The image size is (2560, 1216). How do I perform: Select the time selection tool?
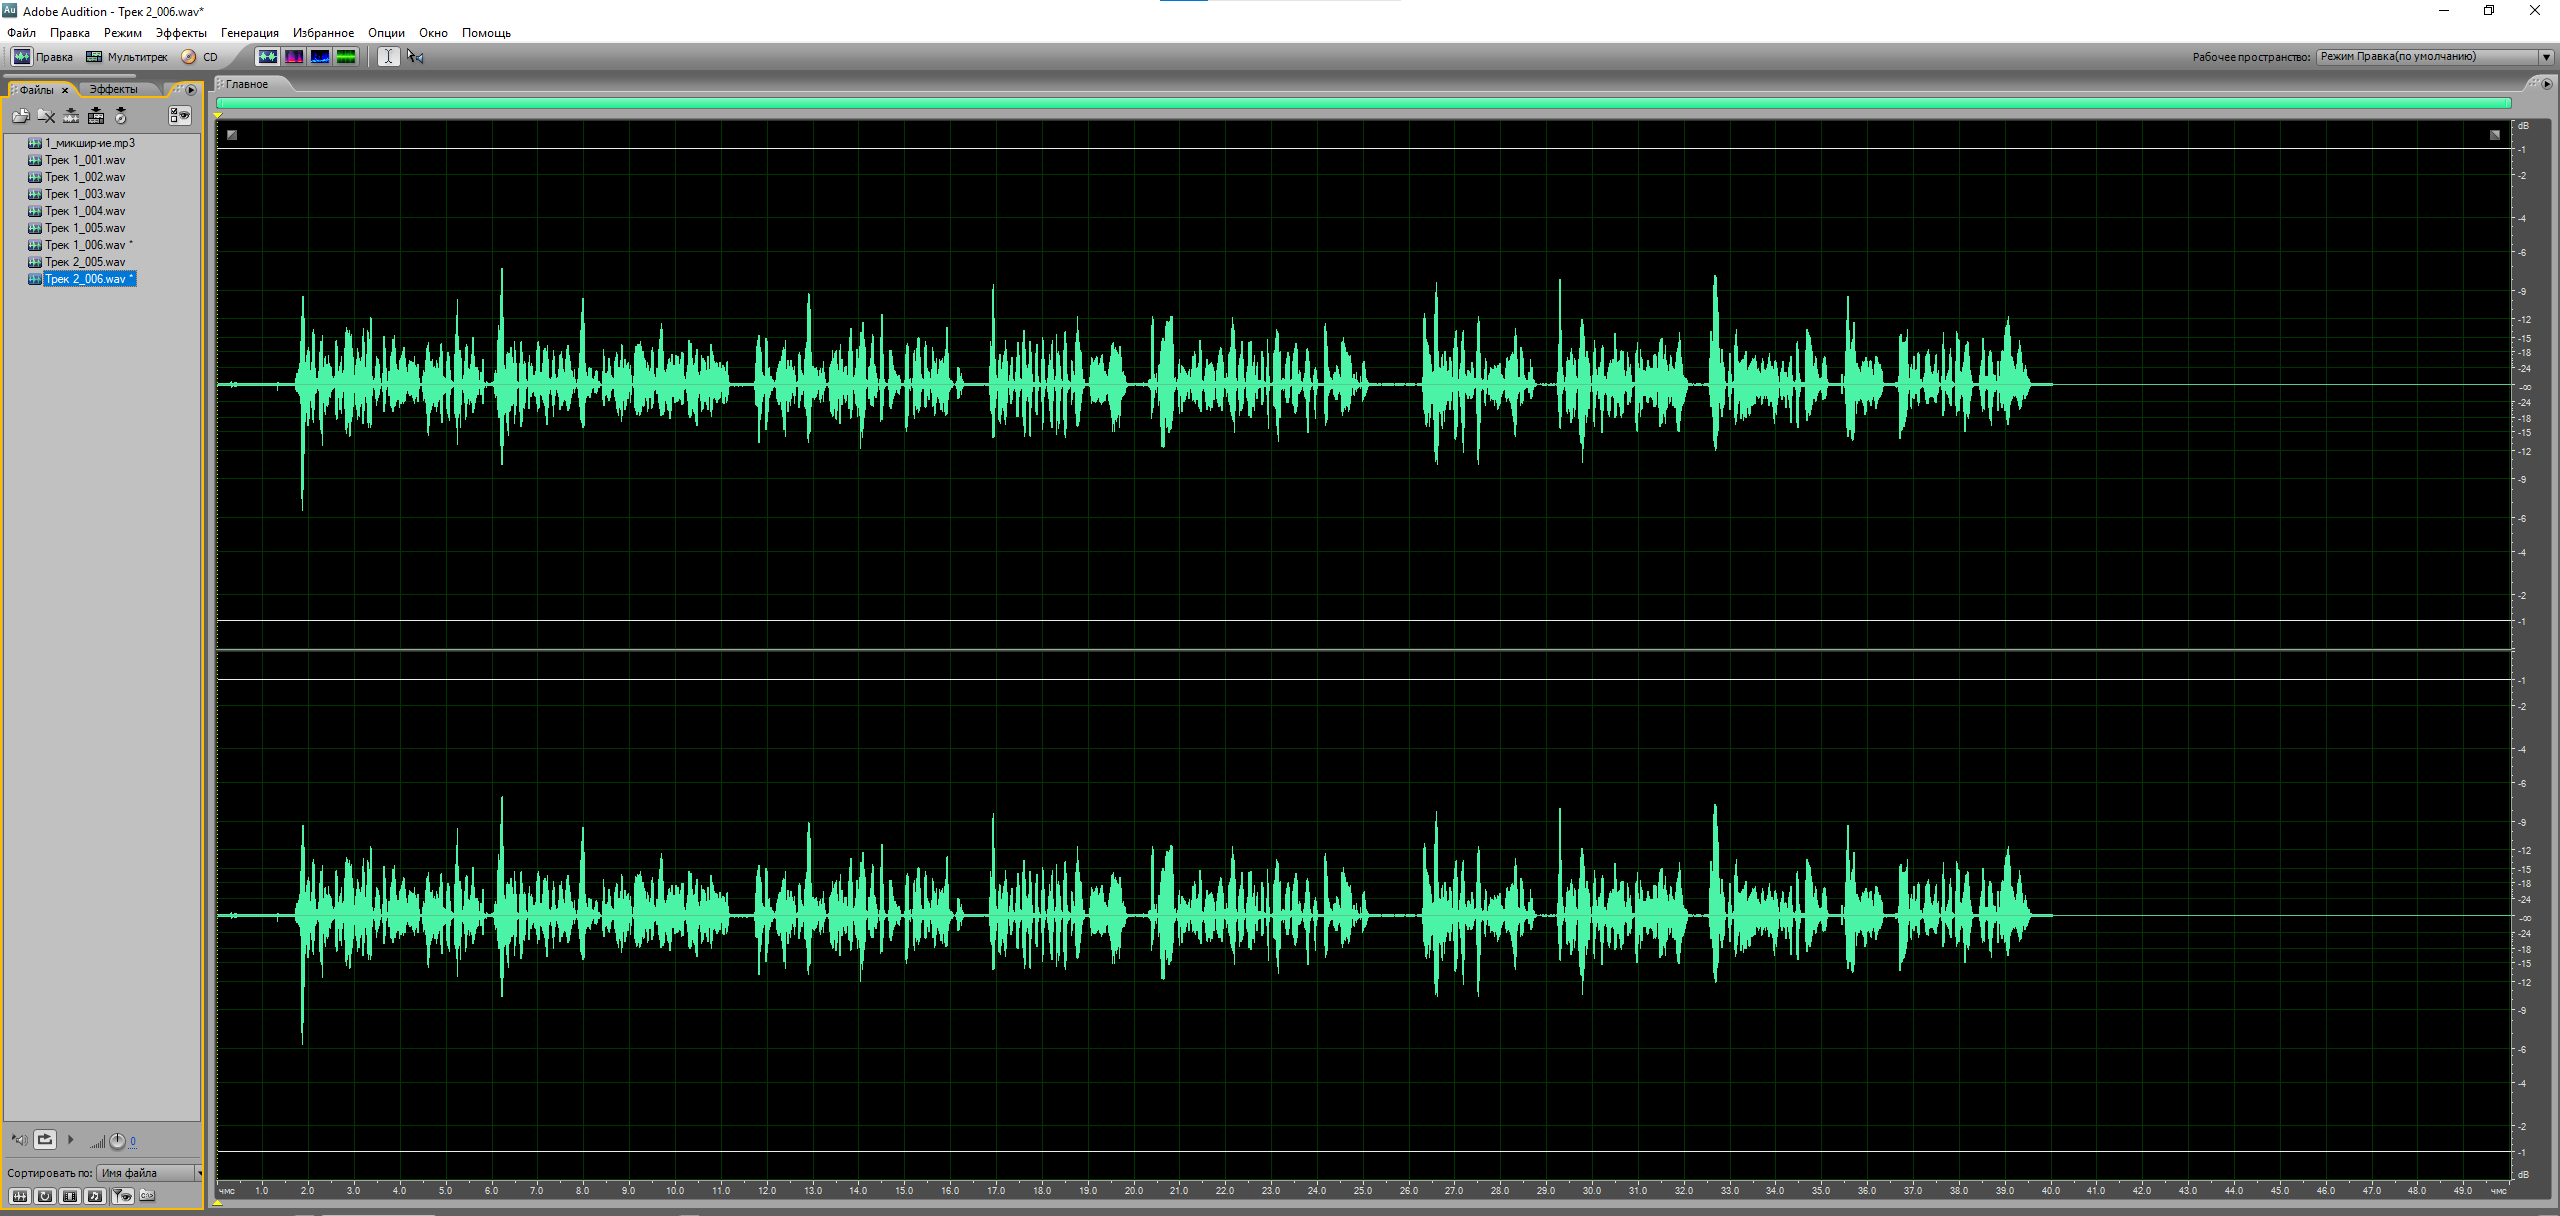(388, 57)
